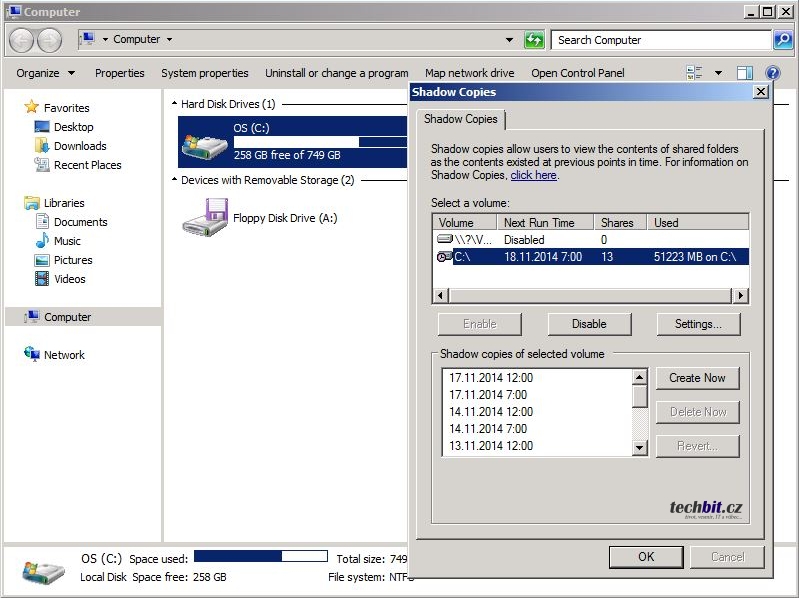Click System properties in the toolbar
The width and height of the screenshot is (799, 598).
204,73
